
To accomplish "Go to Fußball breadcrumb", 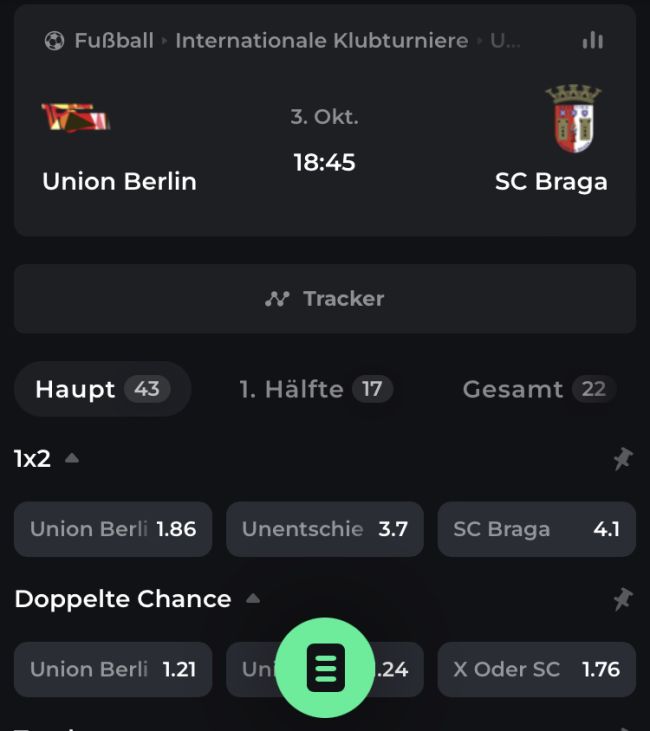I will pyautogui.click(x=113, y=41).
